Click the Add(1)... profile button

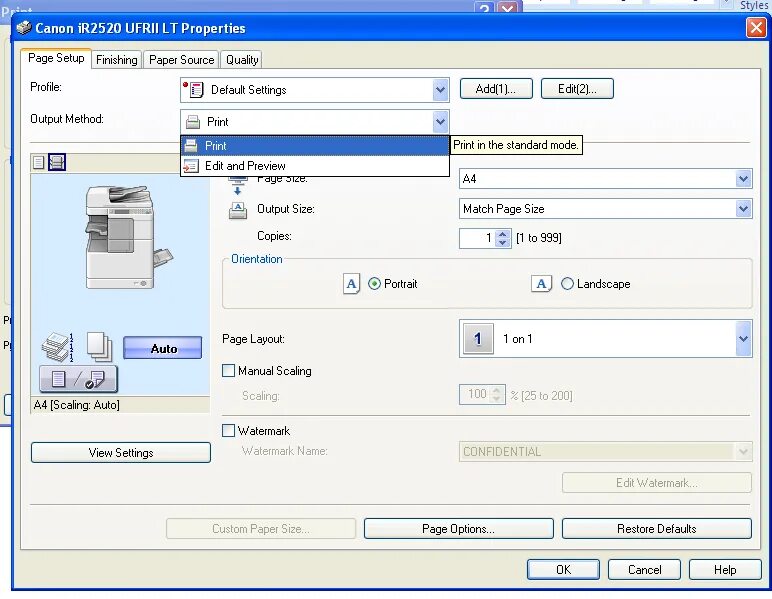click(x=496, y=89)
